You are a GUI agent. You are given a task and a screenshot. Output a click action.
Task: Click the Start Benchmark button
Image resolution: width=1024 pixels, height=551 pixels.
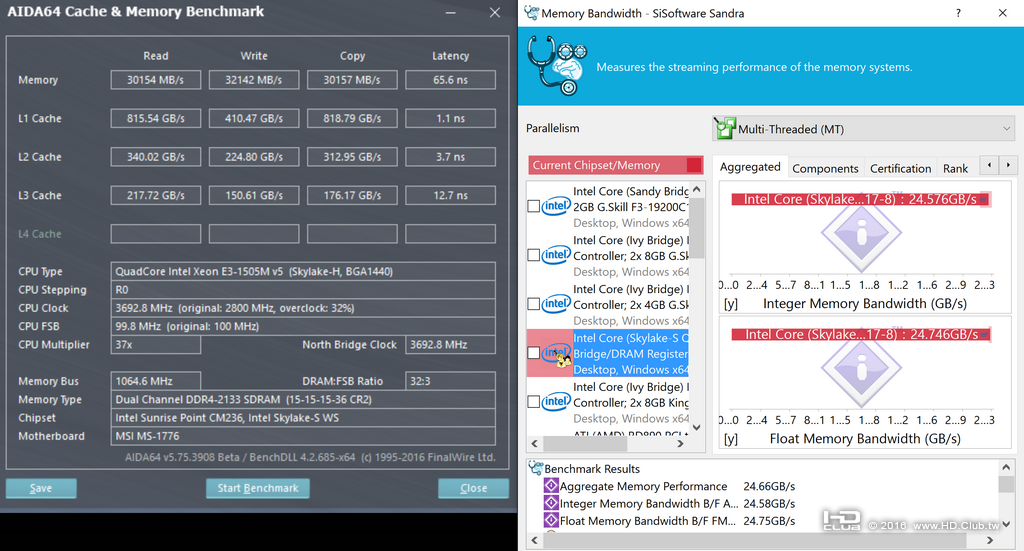pyautogui.click(x=258, y=488)
